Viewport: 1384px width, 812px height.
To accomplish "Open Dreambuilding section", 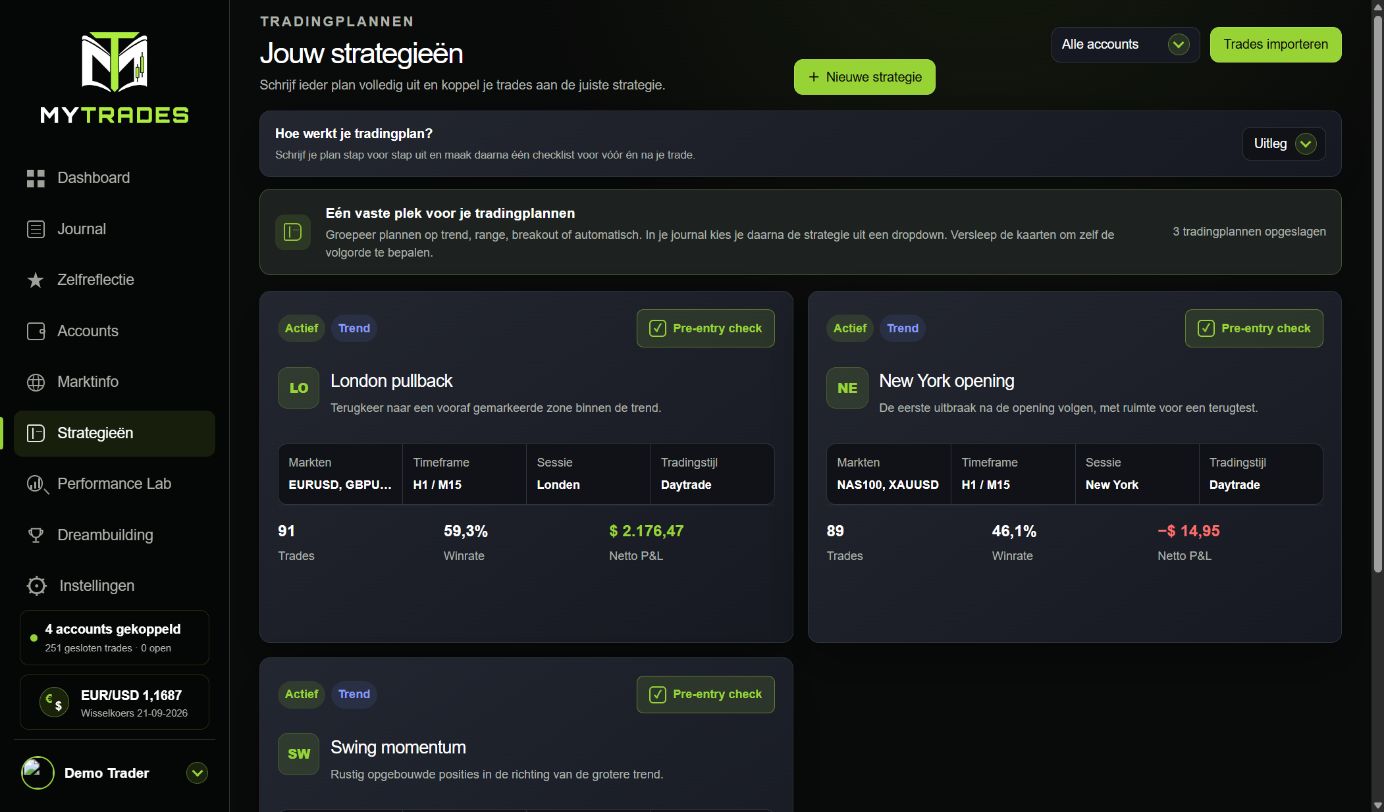I will [x=114, y=535].
